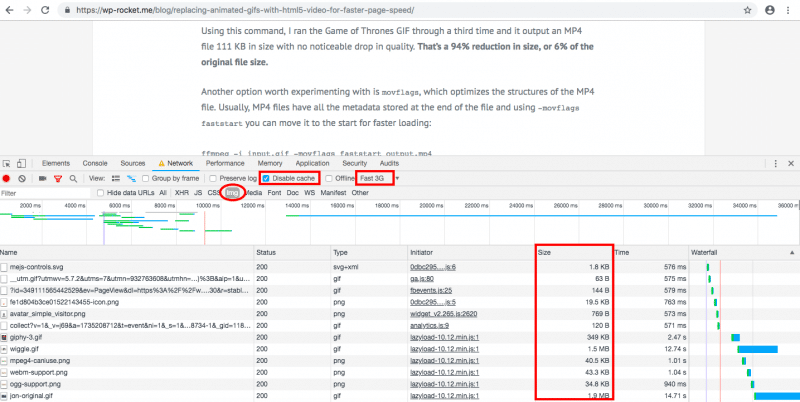Open the Performance tab
Screen dimensions: 800x402
coord(225,162)
